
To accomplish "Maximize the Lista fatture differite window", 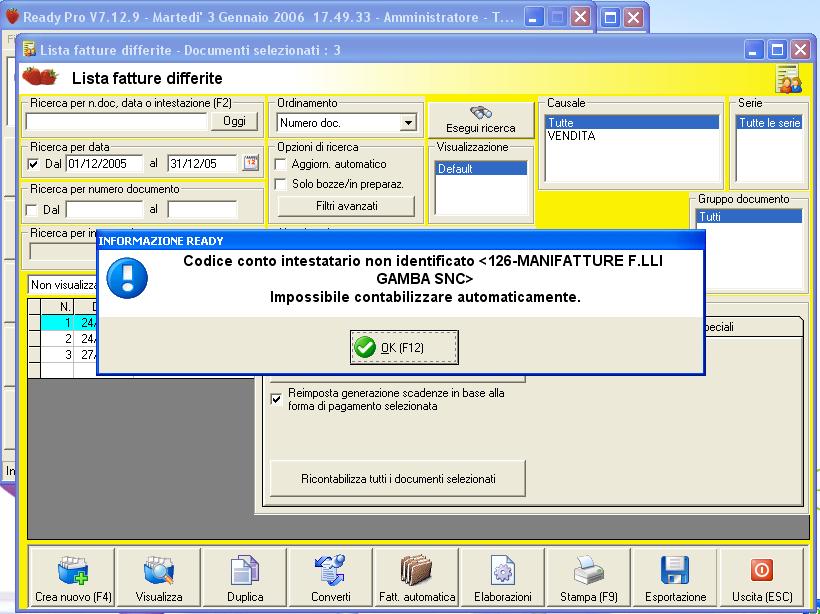I will pyautogui.click(x=777, y=50).
